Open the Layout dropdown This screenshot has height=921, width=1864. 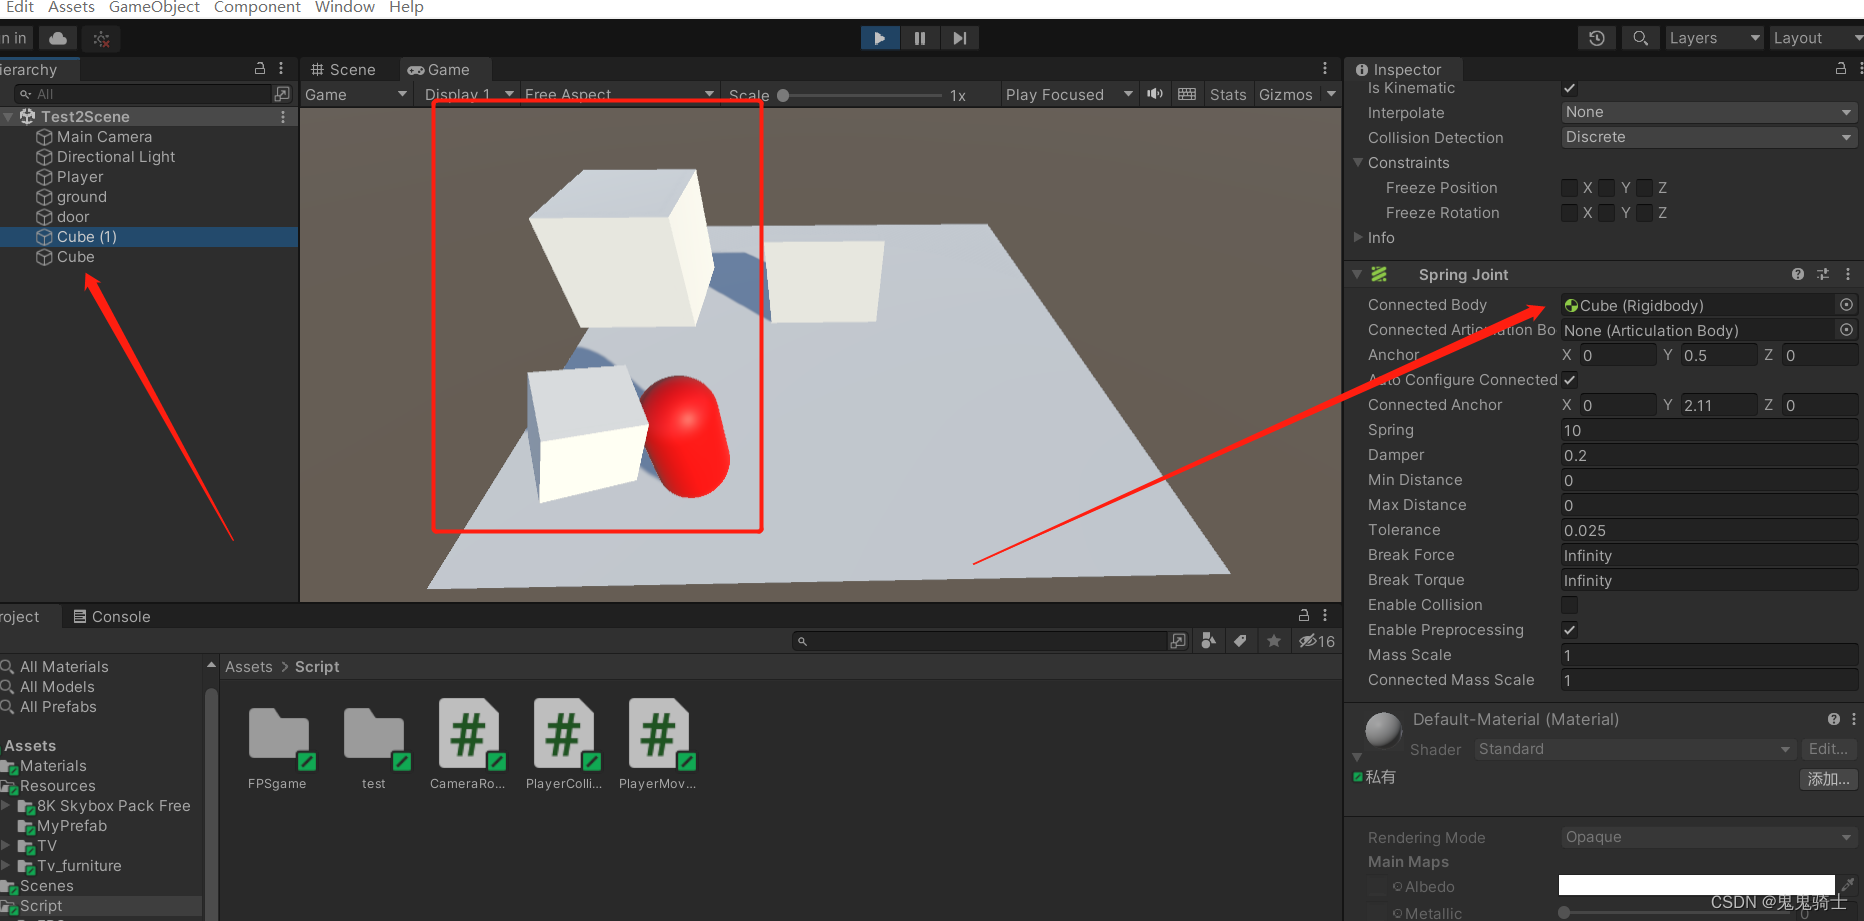[1816, 37]
